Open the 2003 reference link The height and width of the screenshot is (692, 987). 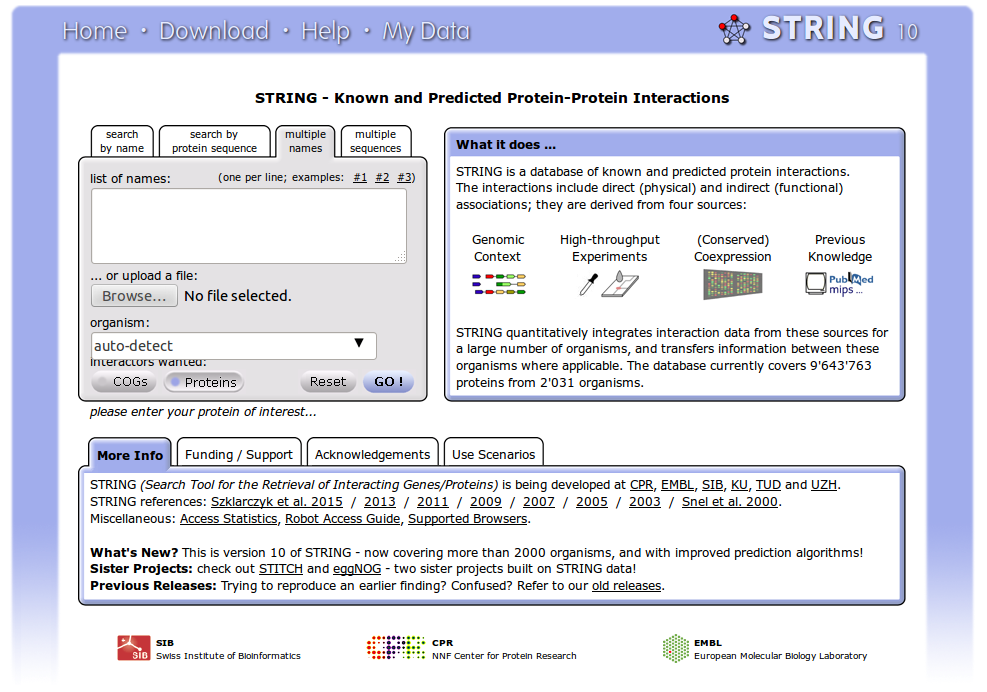[645, 502]
